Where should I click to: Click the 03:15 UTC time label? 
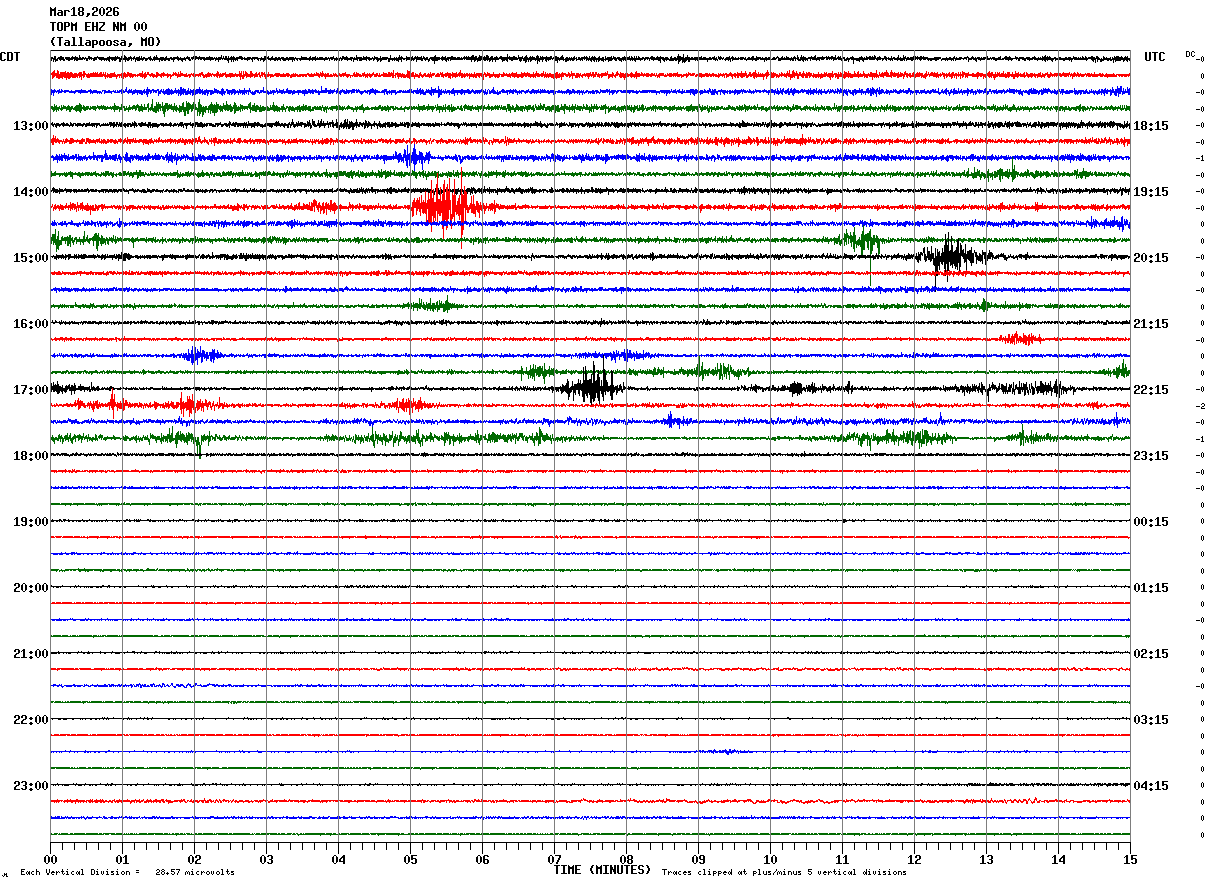(x=1151, y=720)
